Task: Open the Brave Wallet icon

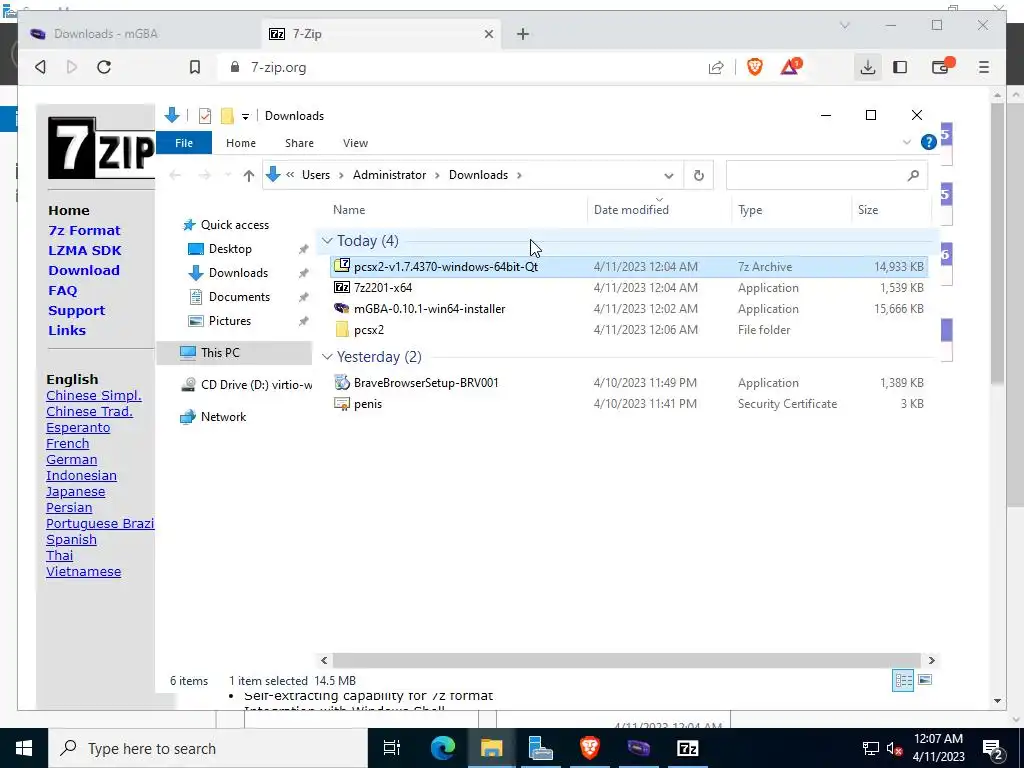Action: point(941,67)
